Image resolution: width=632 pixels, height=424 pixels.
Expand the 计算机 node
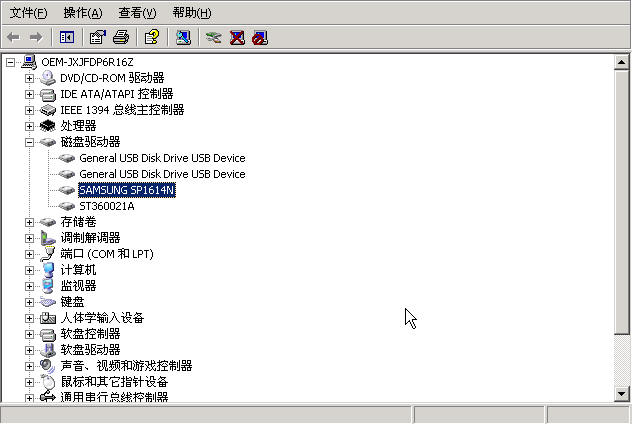(x=29, y=270)
